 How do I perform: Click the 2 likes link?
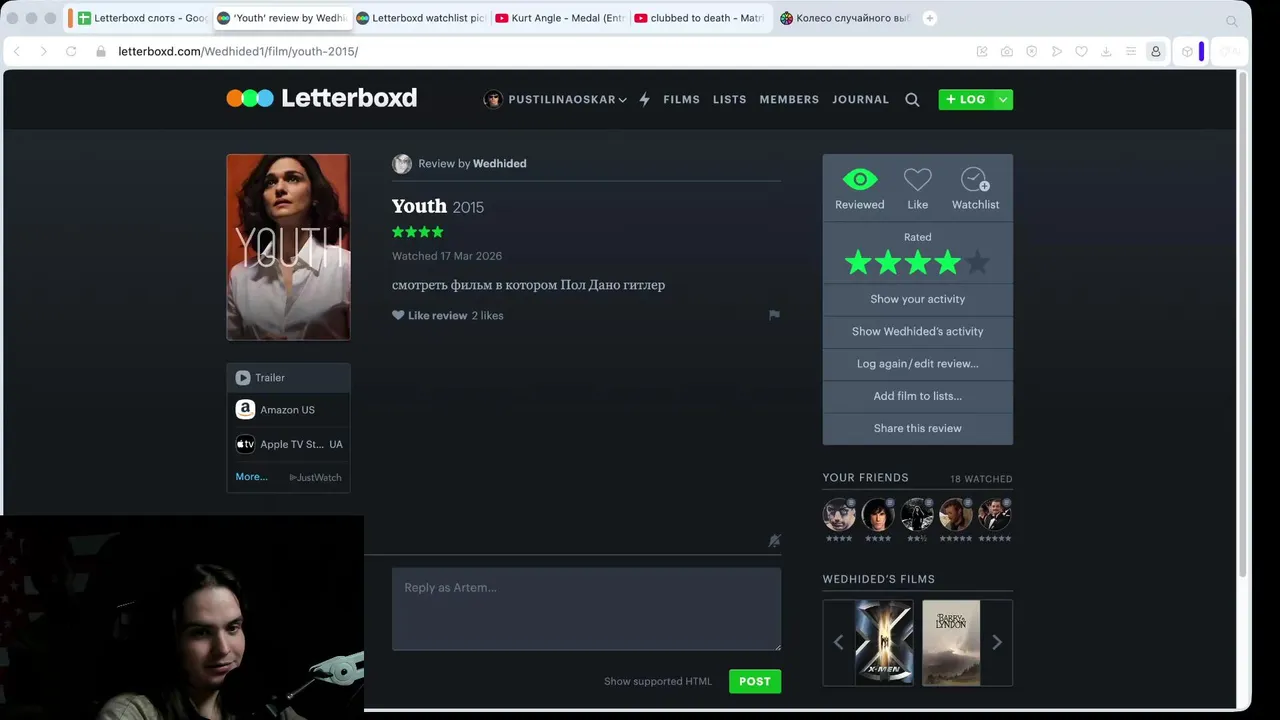[x=487, y=315]
